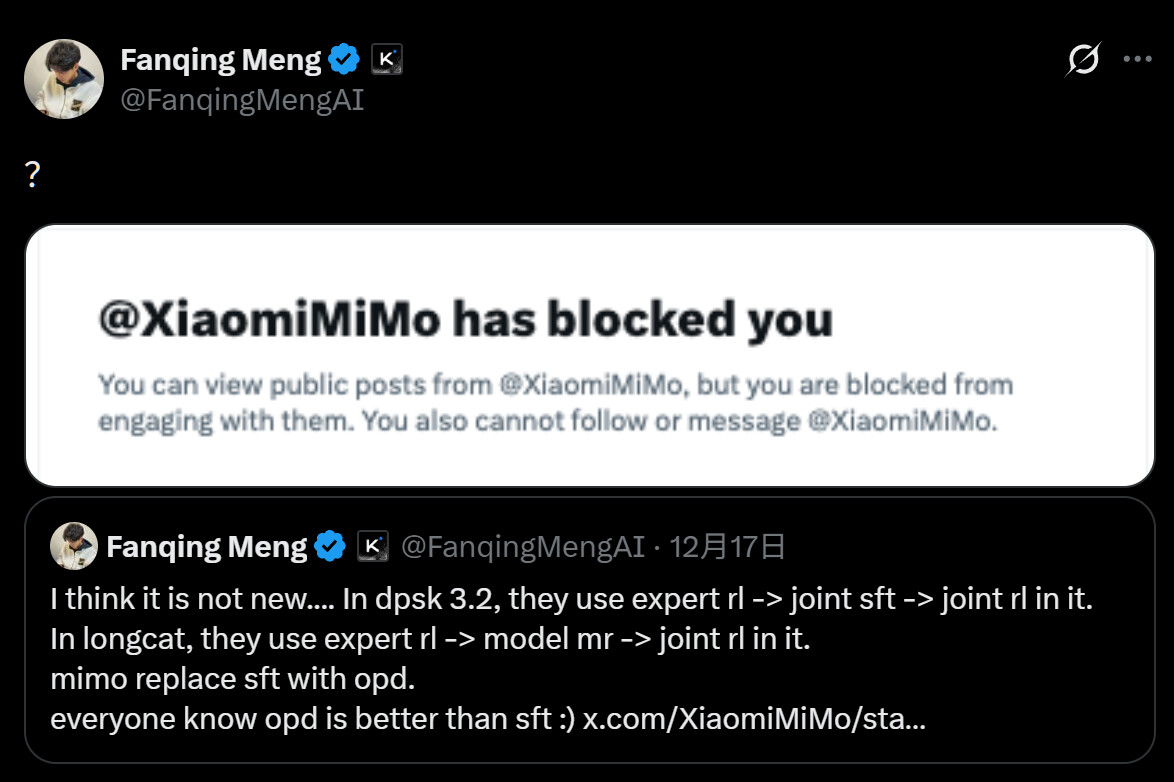Open the @FanqingMengAI handle under header name
Screen dimensions: 1174x782
(x=242, y=100)
